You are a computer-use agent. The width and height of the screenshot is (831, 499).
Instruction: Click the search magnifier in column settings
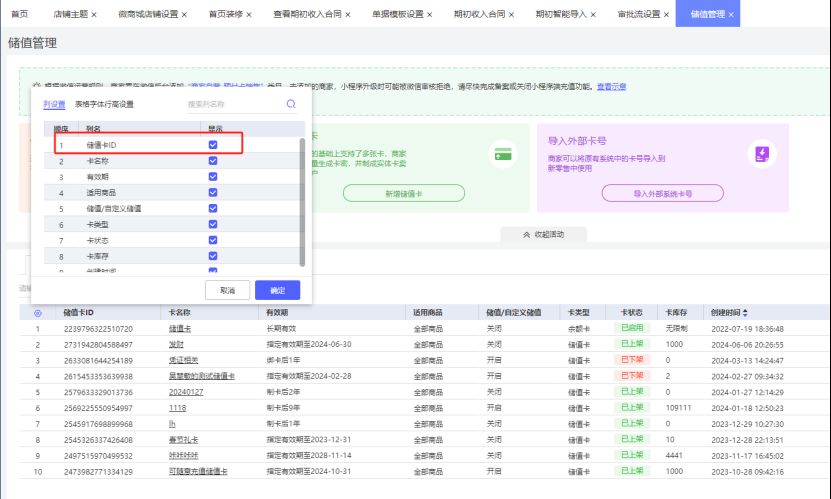click(291, 104)
